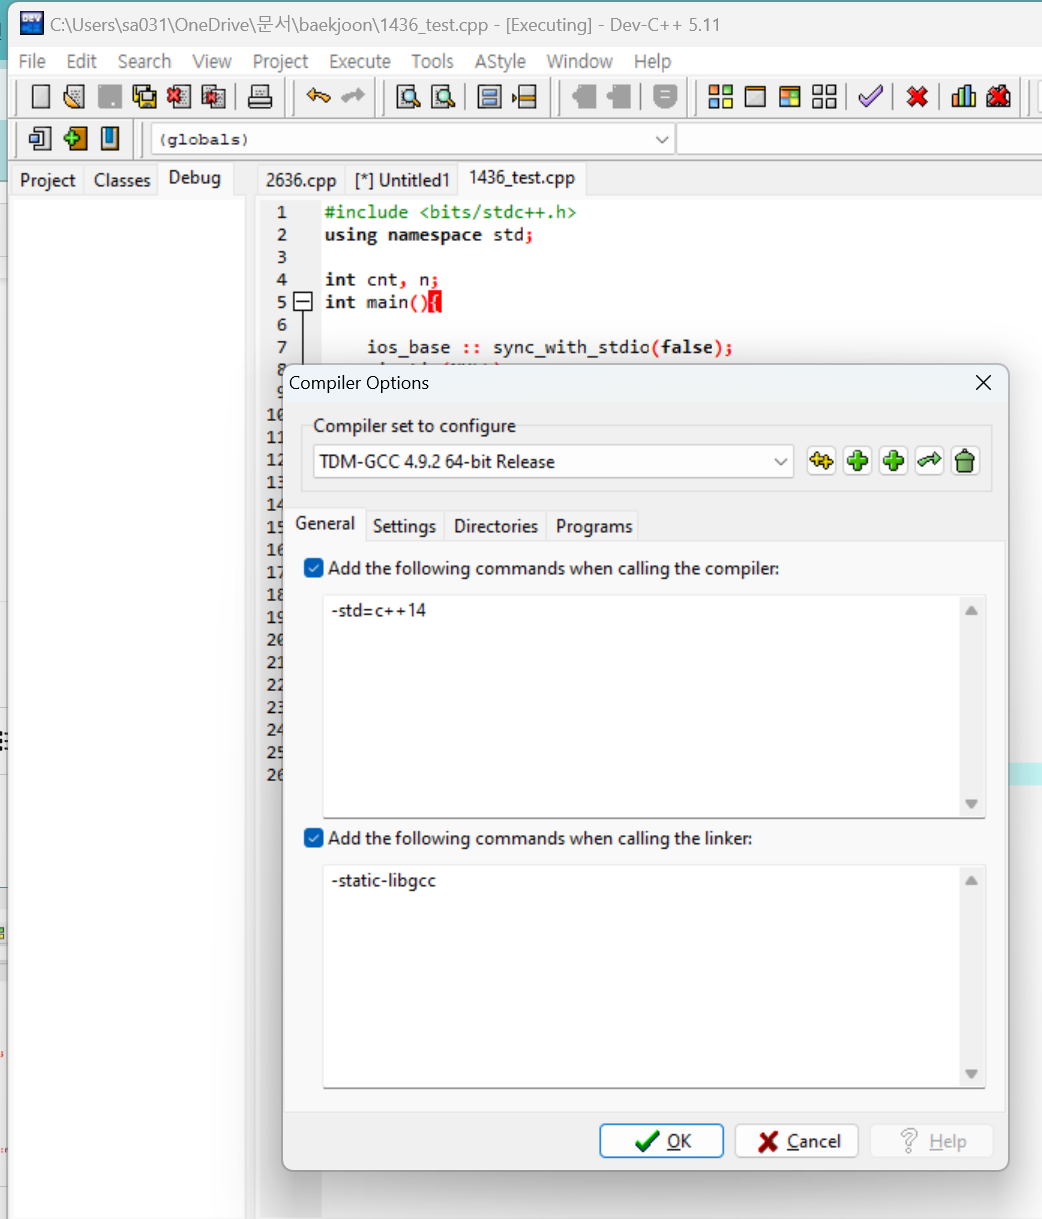Open the [*] Untitled1 editor tab
The image size is (1042, 1219).
pyautogui.click(x=402, y=180)
